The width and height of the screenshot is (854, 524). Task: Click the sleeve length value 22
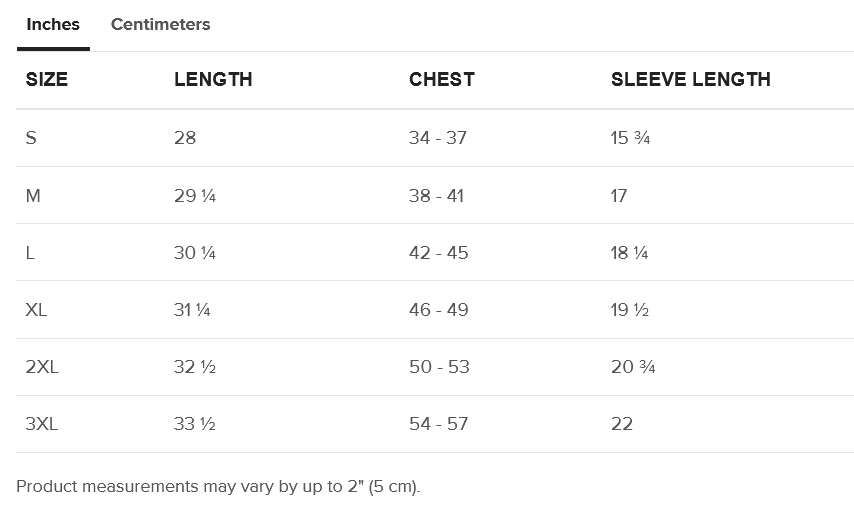[622, 424]
